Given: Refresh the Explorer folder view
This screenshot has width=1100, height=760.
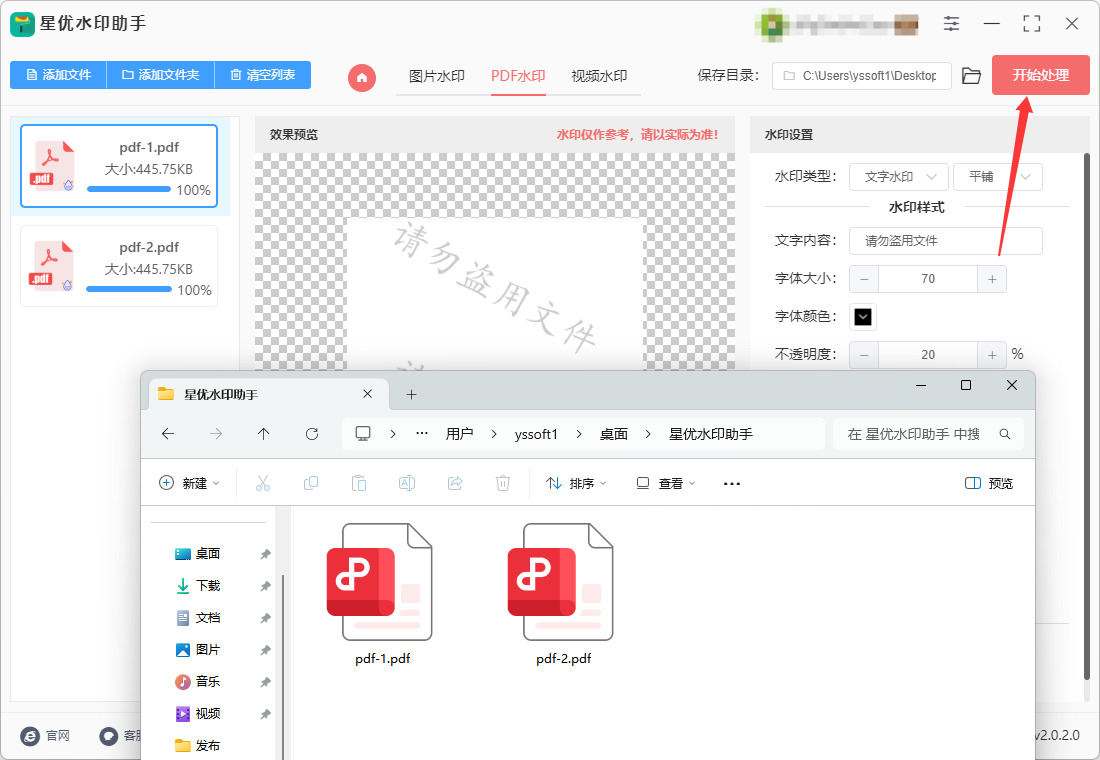Looking at the screenshot, I should (x=312, y=434).
